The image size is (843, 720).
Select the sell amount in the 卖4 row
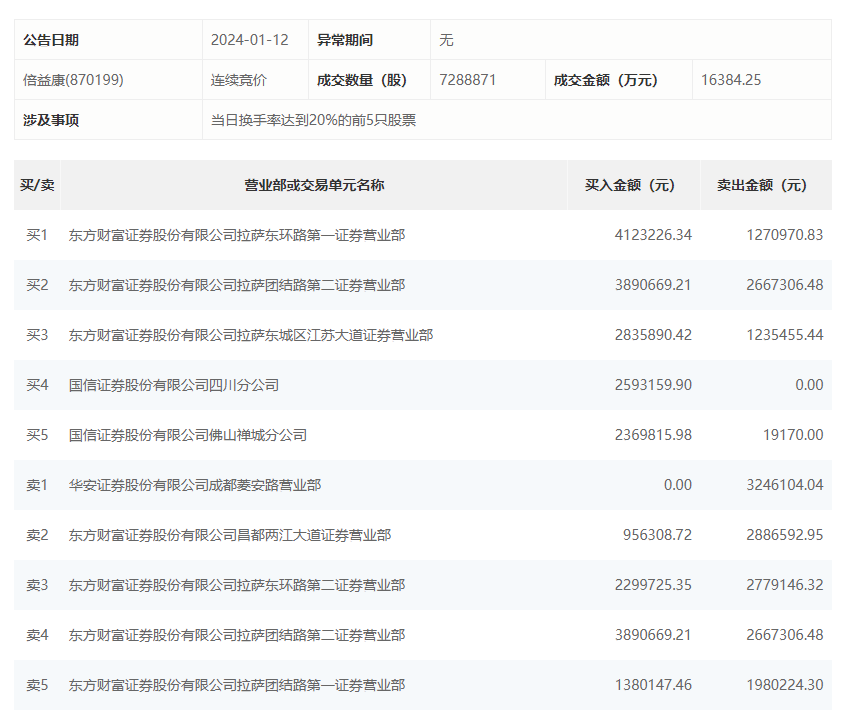coord(785,635)
